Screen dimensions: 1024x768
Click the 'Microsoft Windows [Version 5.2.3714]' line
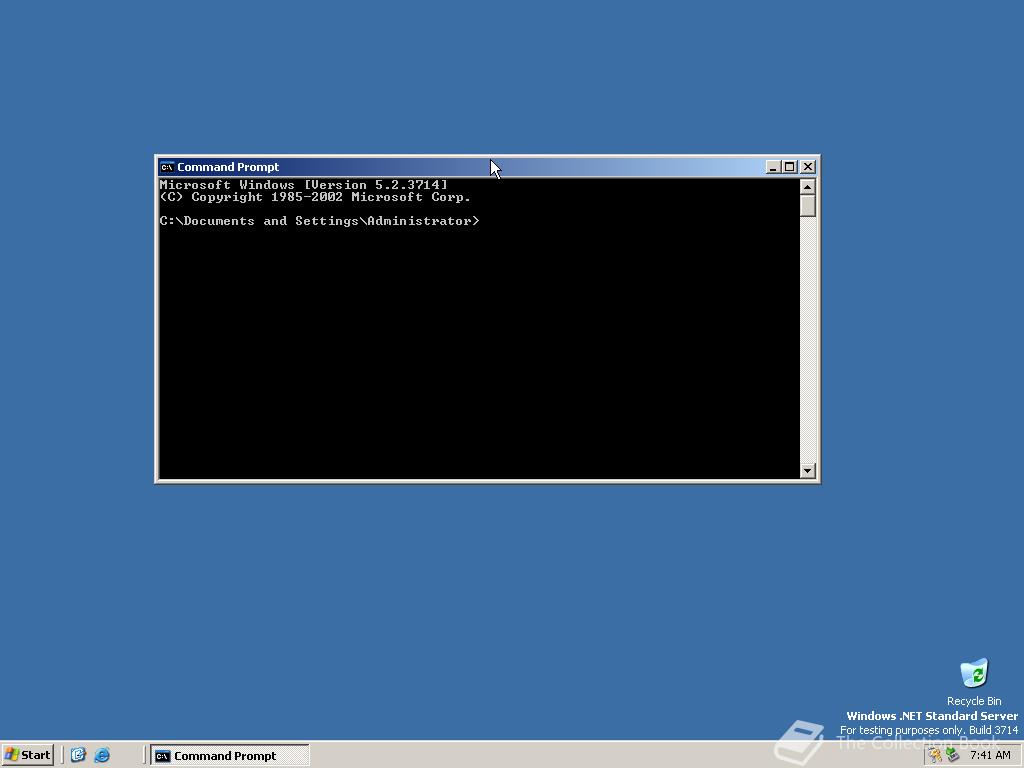click(304, 185)
